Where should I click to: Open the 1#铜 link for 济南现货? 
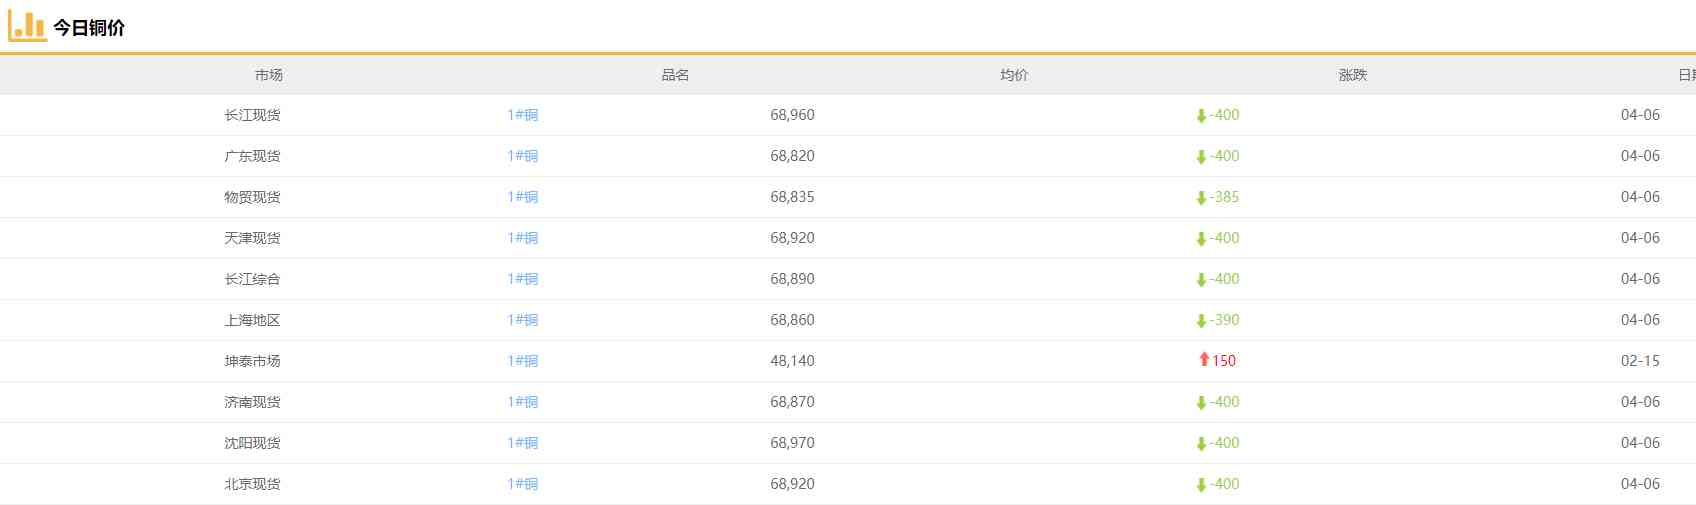pyautogui.click(x=522, y=402)
